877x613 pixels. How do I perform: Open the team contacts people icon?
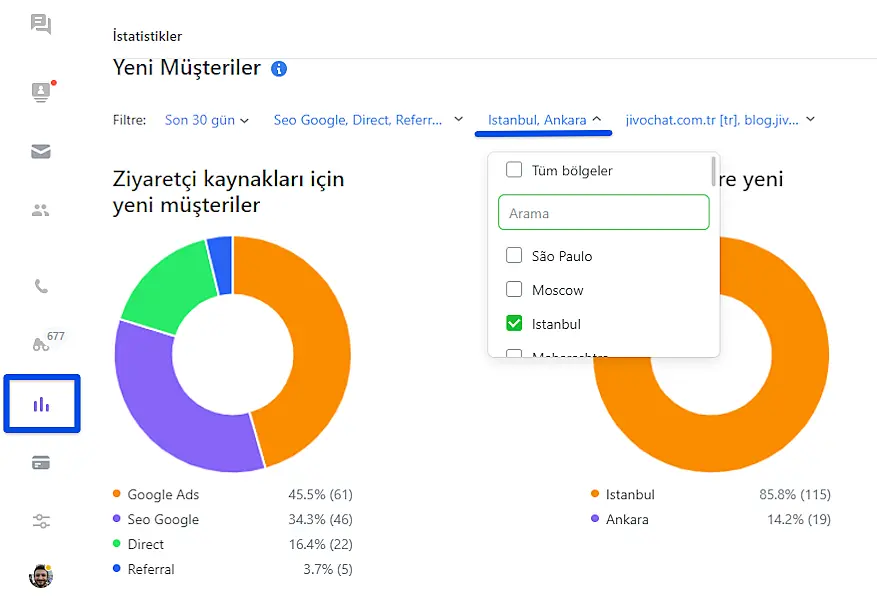coord(41,210)
